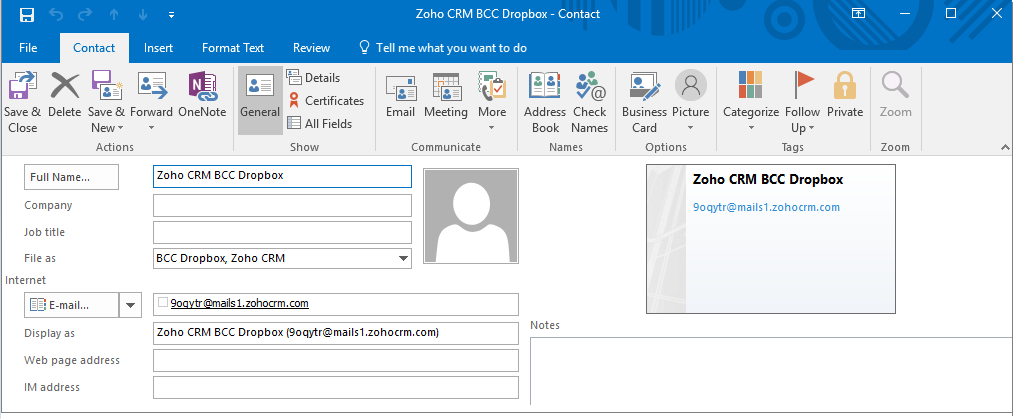This screenshot has height=419, width=1016.
Task: Click email address 9oqytr@mails1.zohocrm.com in E-mail field
Action: pos(239,303)
